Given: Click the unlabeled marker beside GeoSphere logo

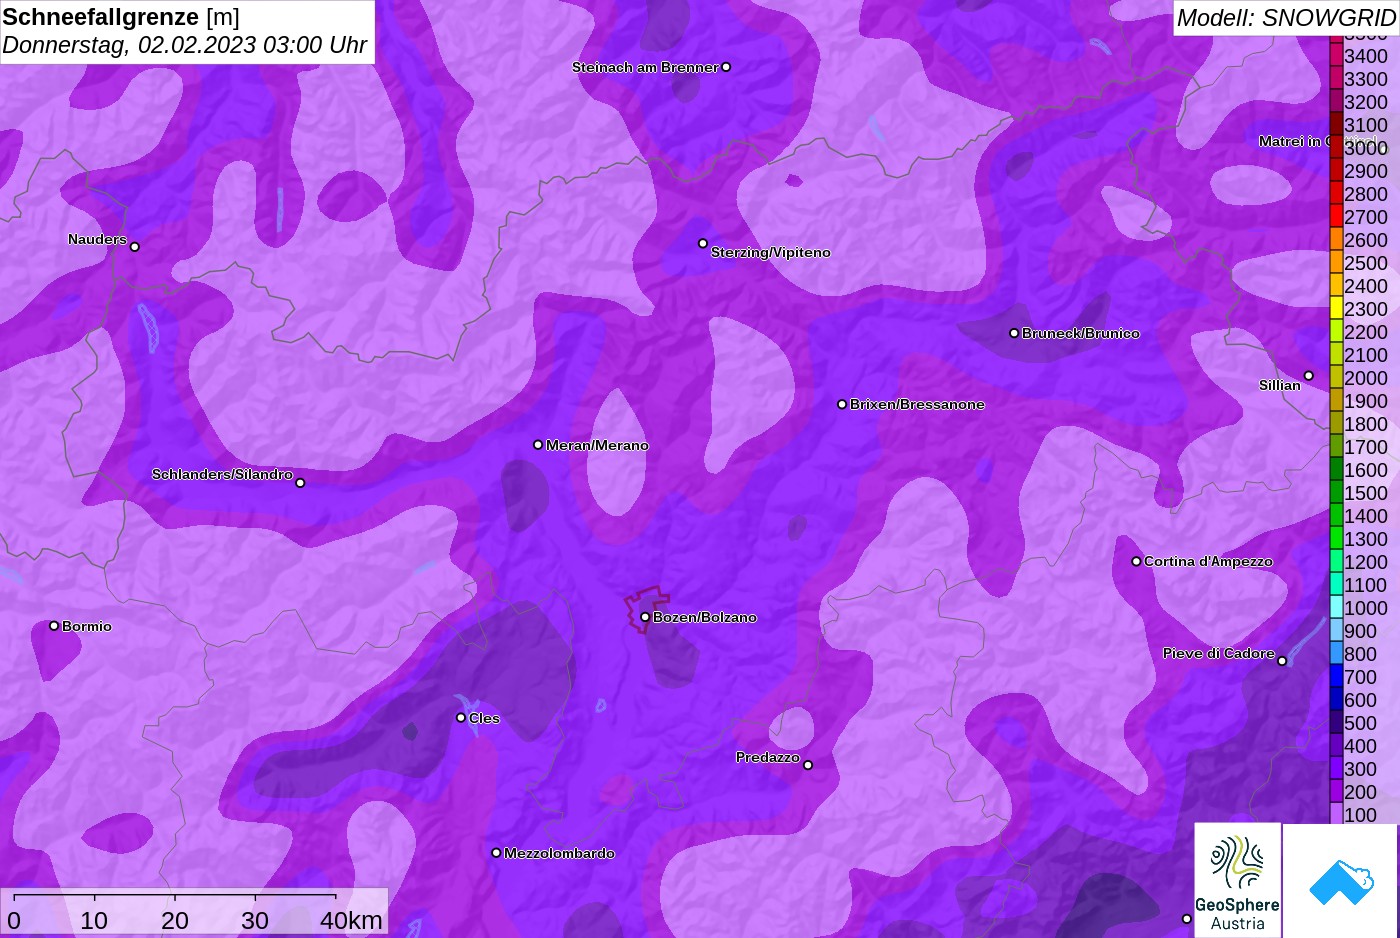Looking at the screenshot, I should (x=1187, y=918).
